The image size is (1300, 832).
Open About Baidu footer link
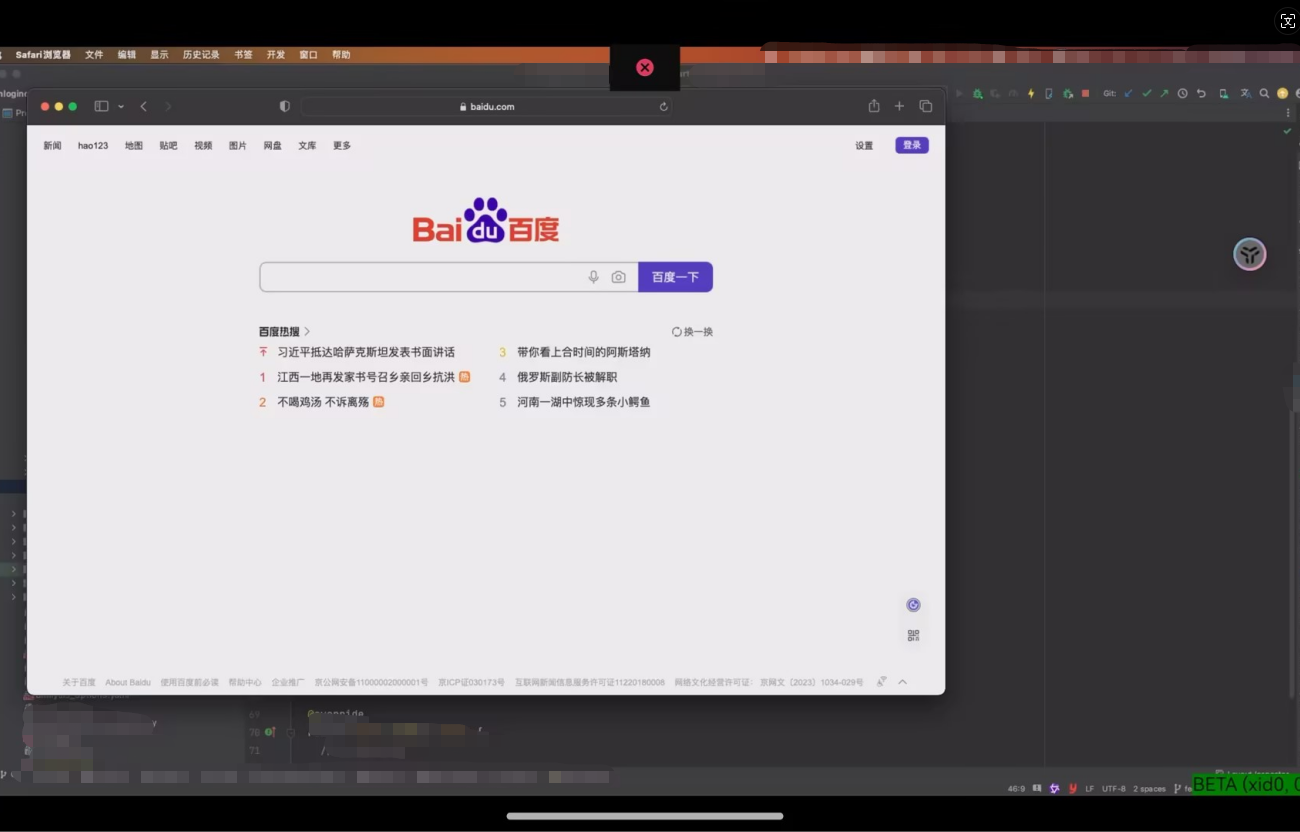coord(128,682)
